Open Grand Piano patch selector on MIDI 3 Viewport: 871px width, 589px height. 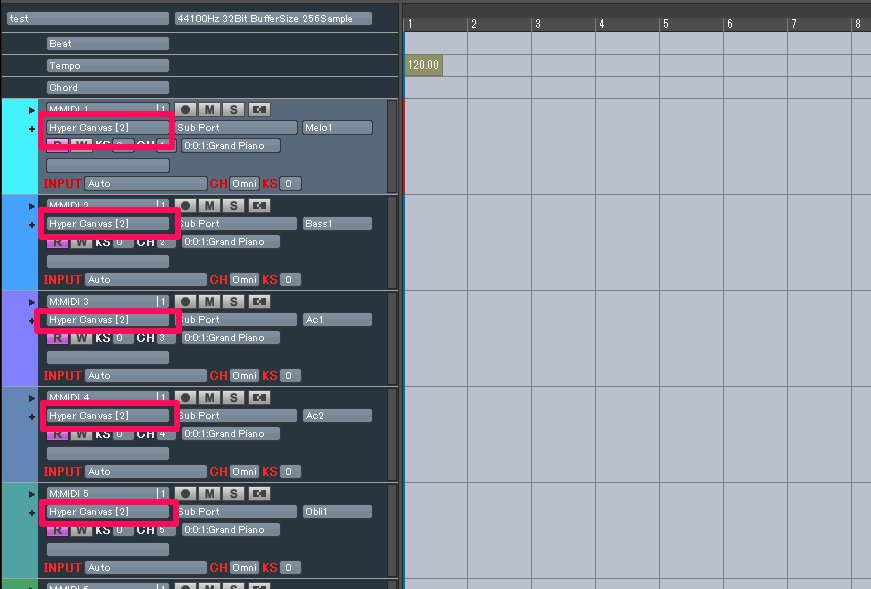(230, 338)
